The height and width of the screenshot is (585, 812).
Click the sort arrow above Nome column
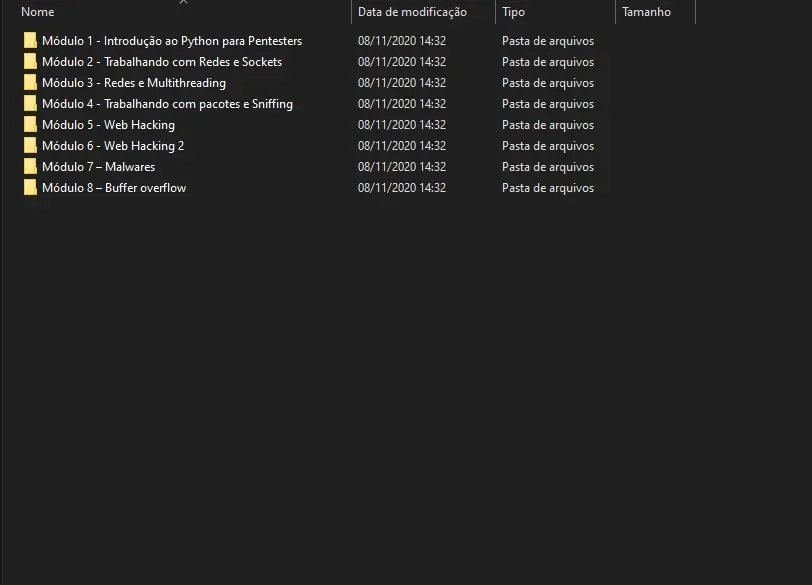(183, 2)
